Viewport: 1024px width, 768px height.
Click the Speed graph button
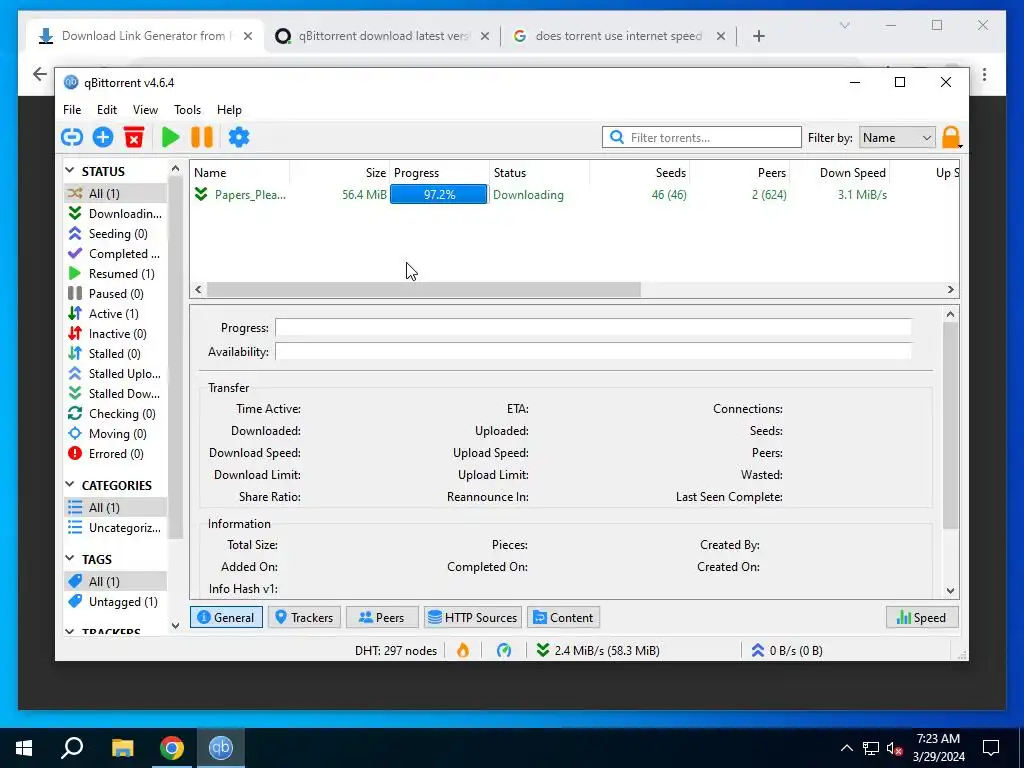[x=922, y=617]
